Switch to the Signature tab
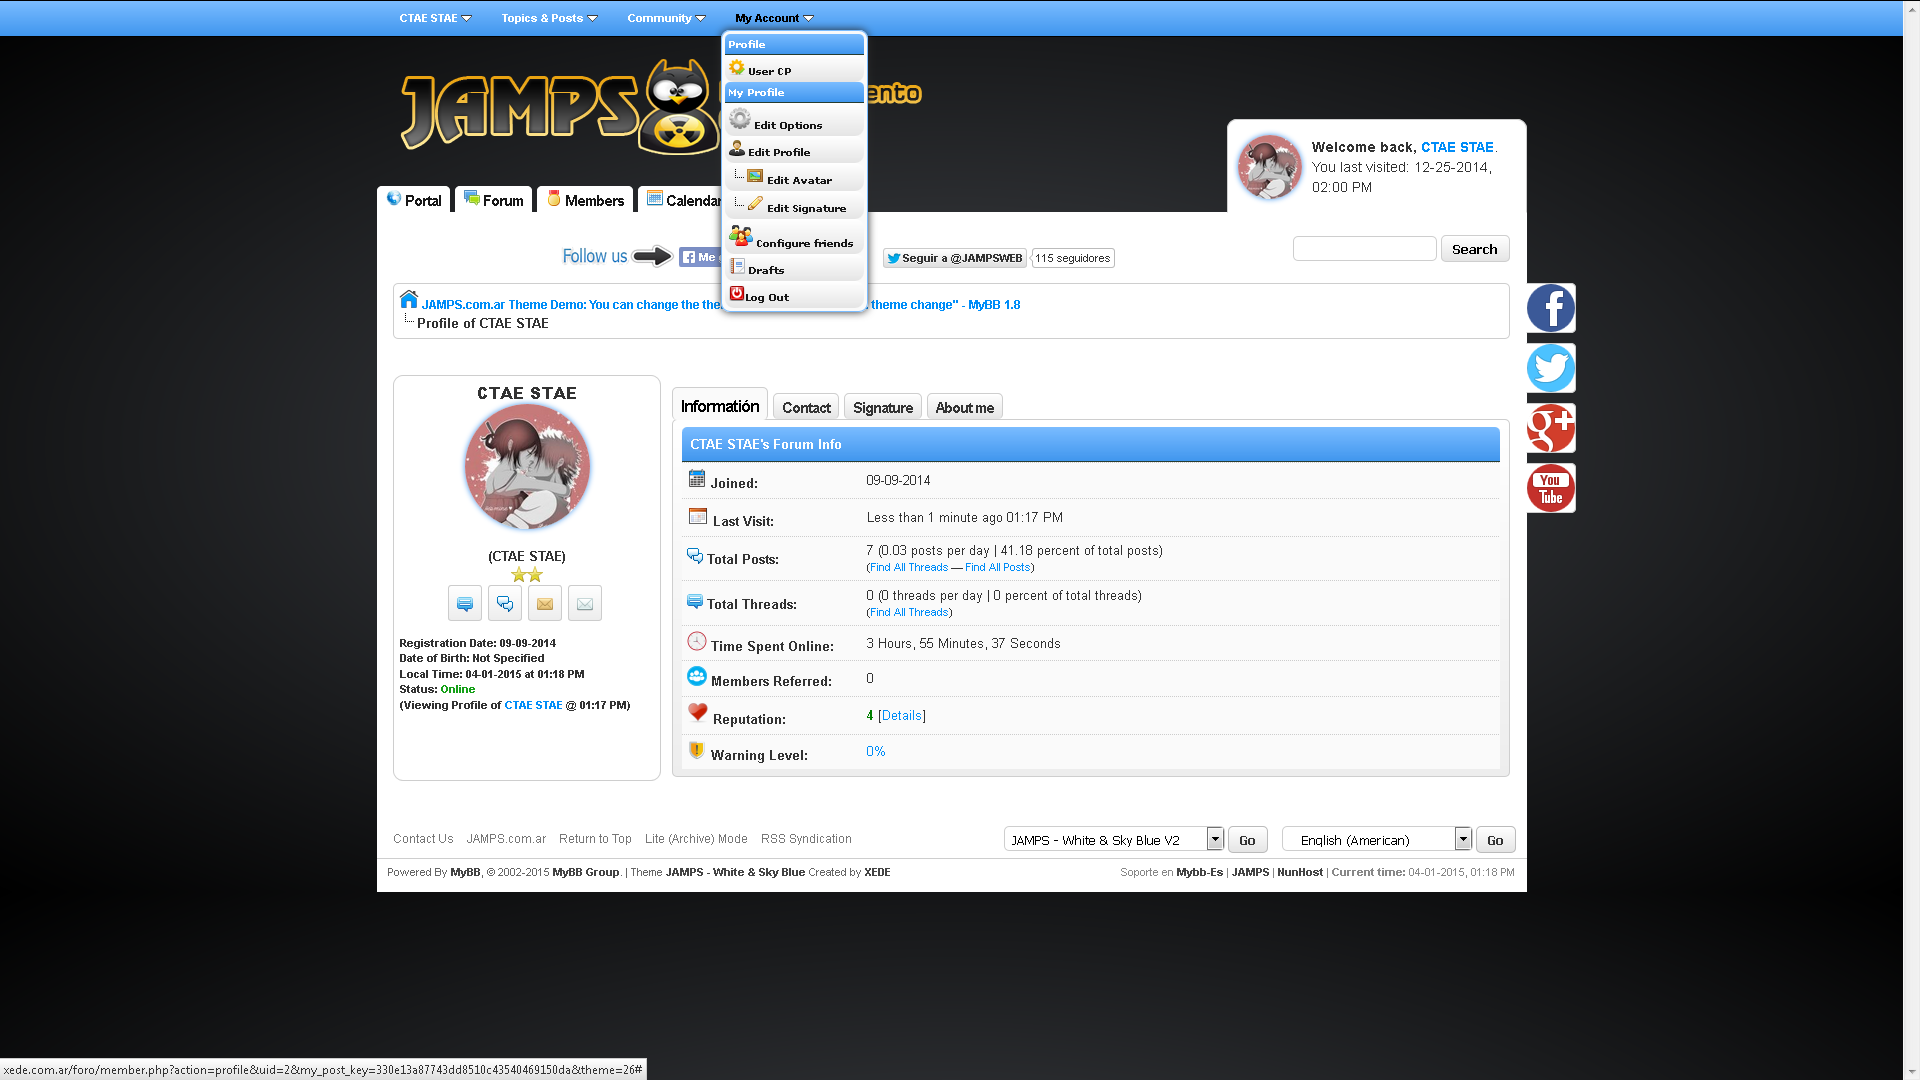The width and height of the screenshot is (1920, 1080). (882, 408)
